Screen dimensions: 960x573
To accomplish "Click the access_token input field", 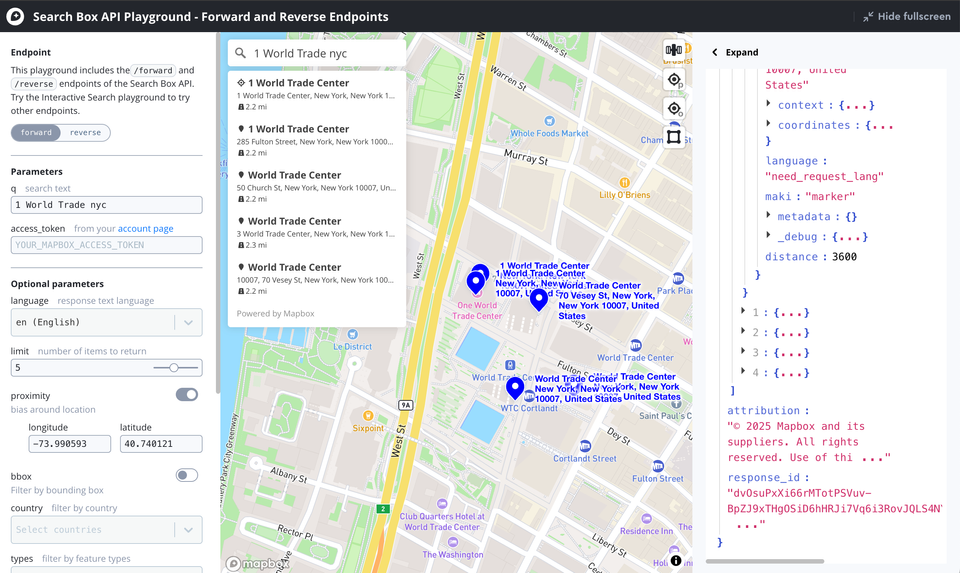I will [106, 245].
